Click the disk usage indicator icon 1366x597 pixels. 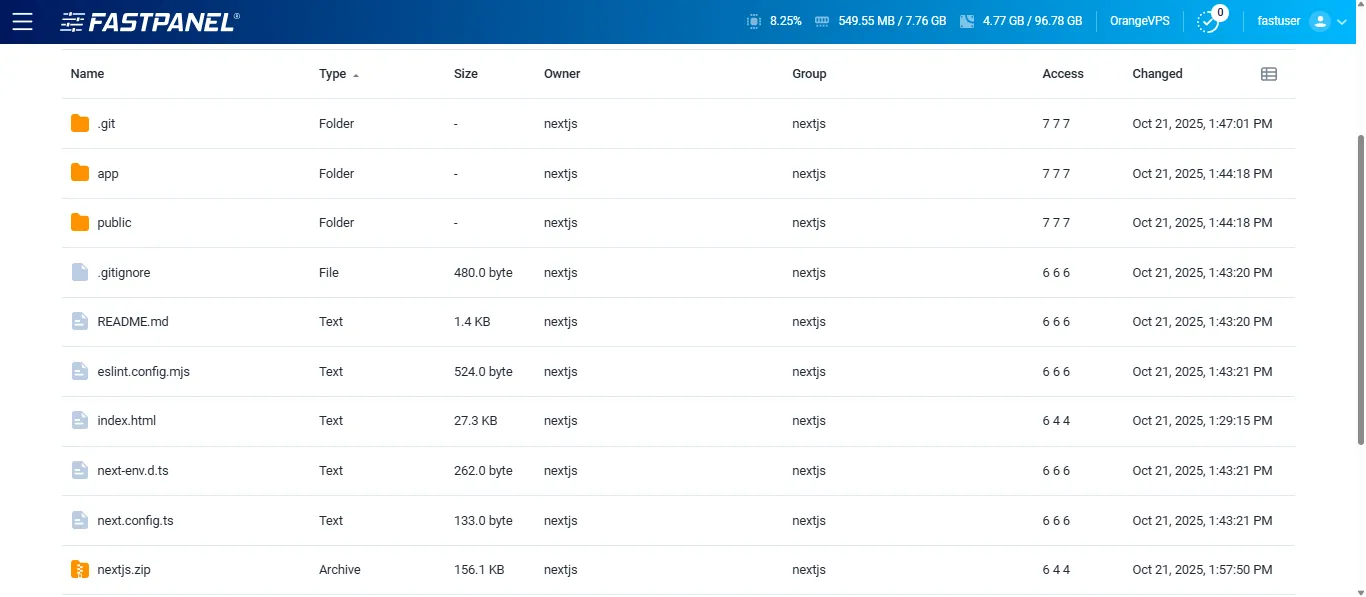[966, 21]
